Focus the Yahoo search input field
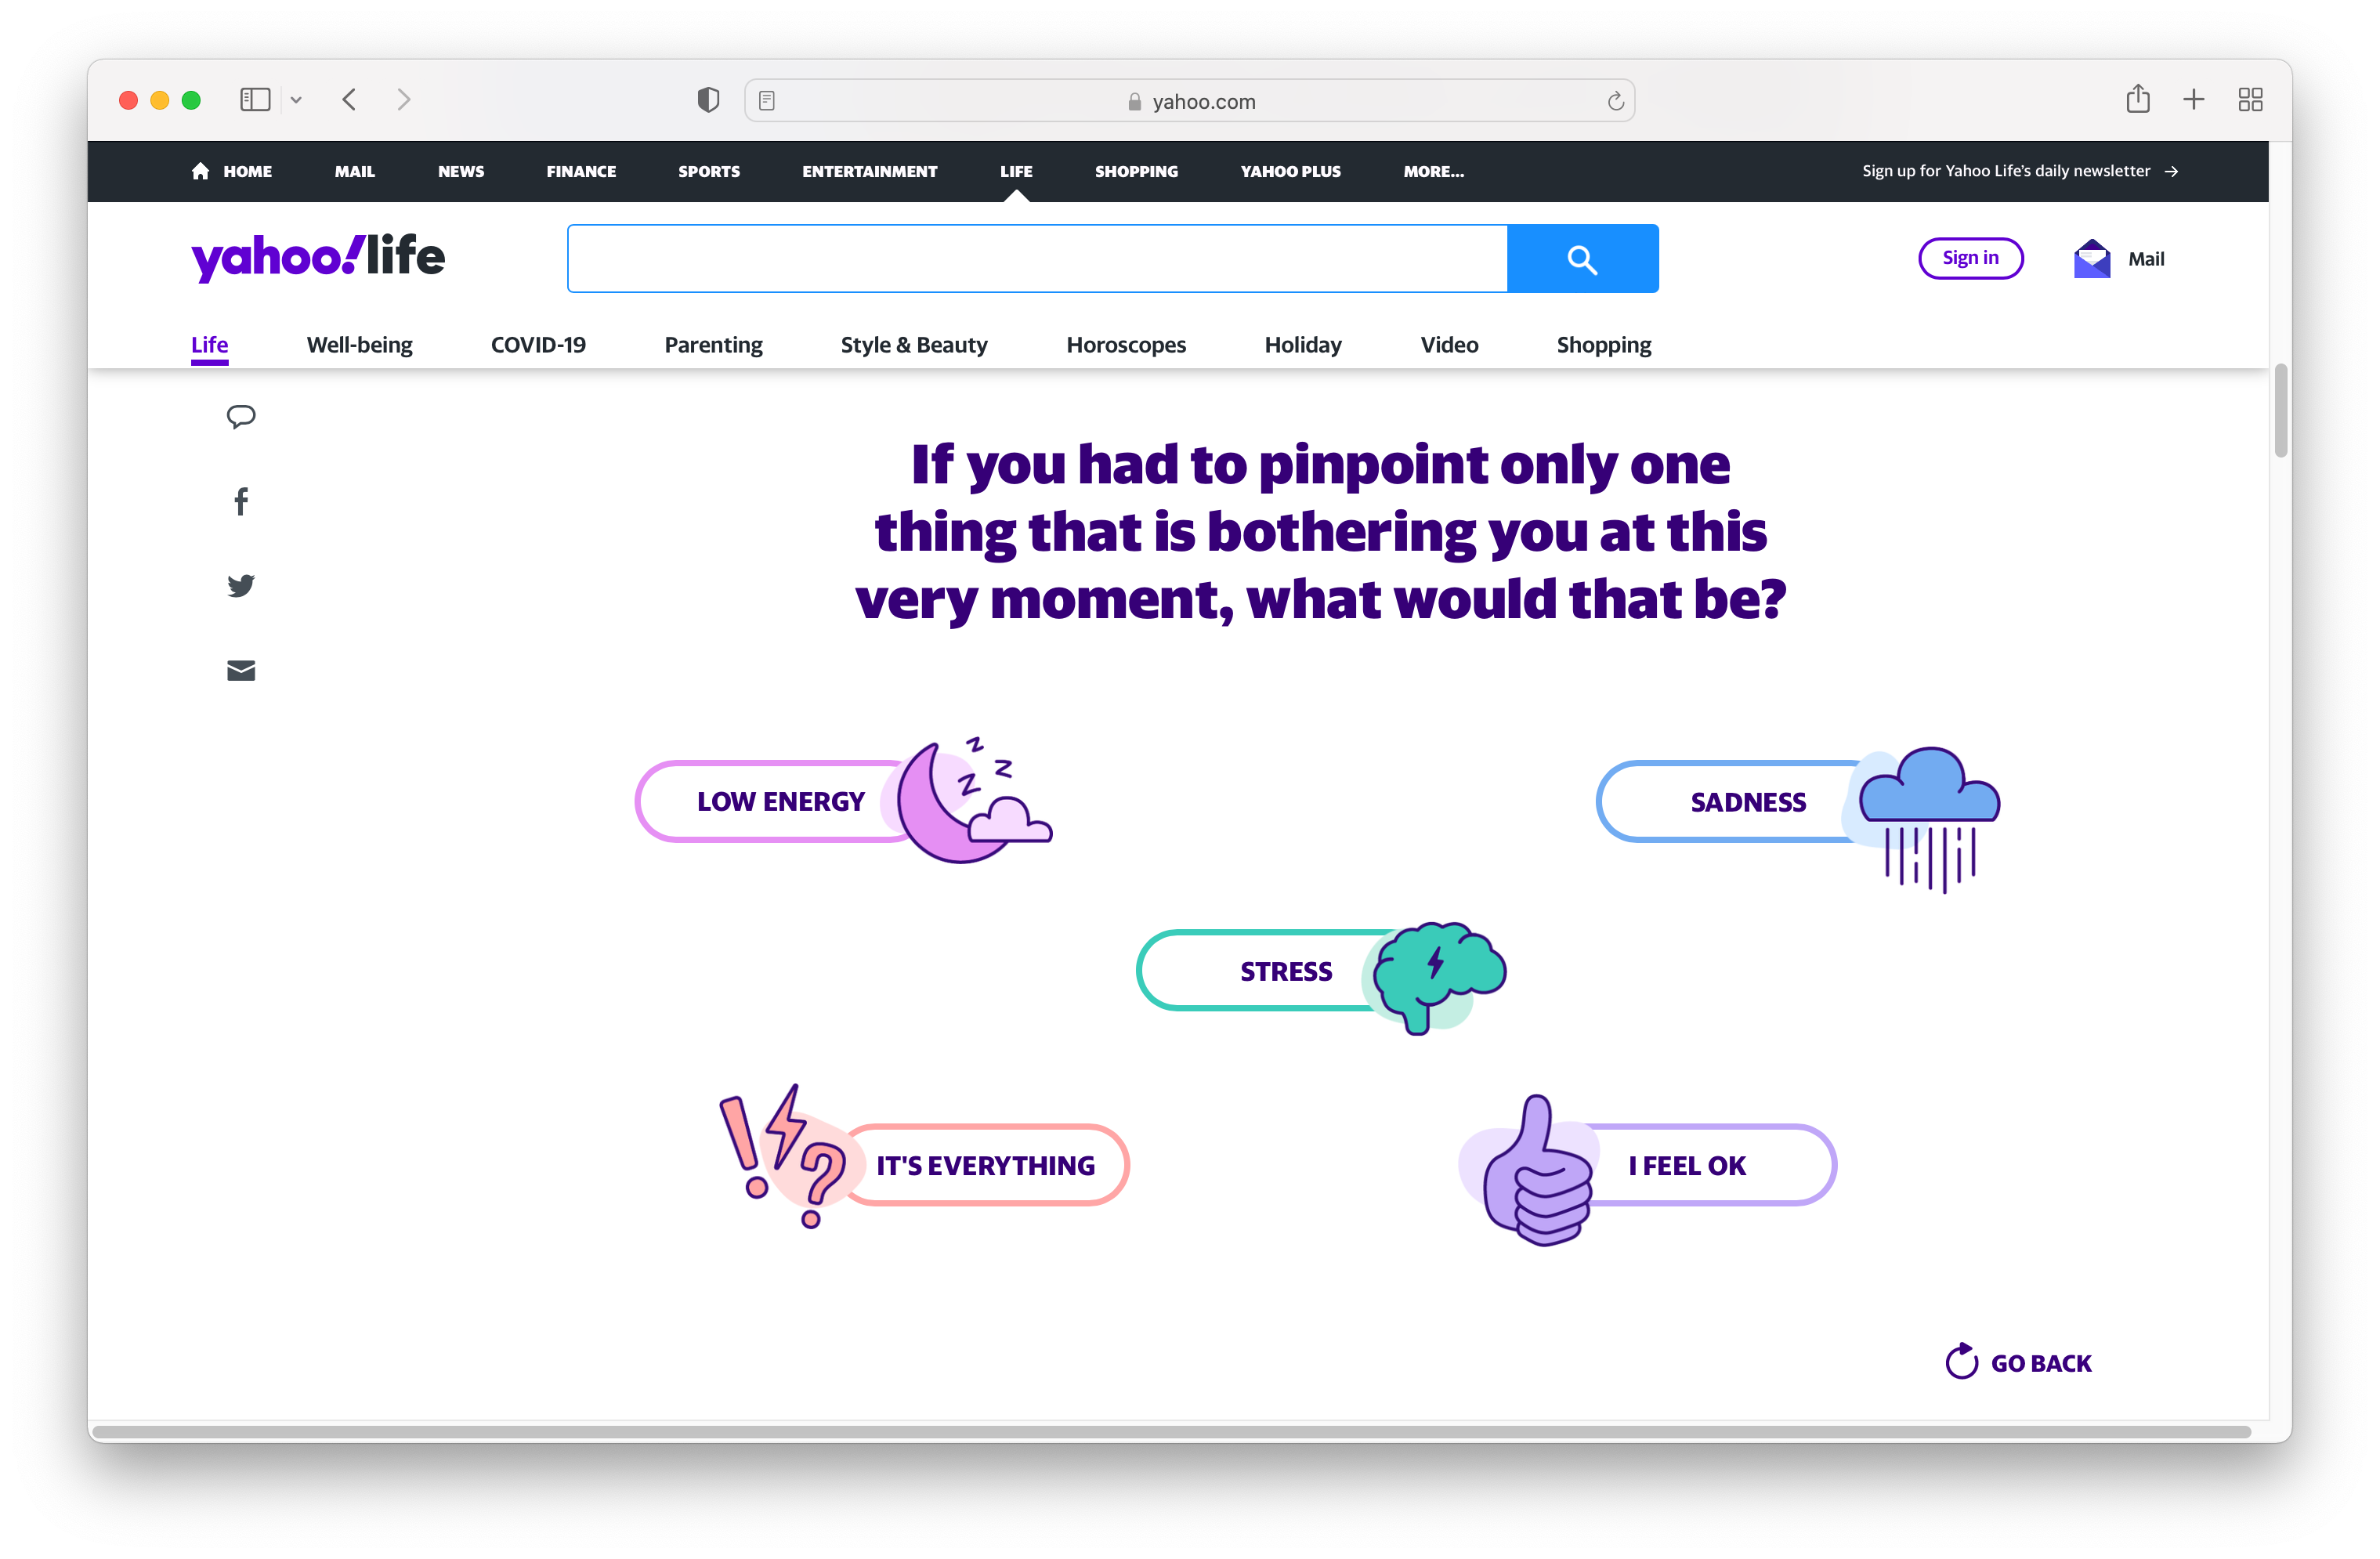This screenshot has width=2380, height=1559. (1037, 259)
